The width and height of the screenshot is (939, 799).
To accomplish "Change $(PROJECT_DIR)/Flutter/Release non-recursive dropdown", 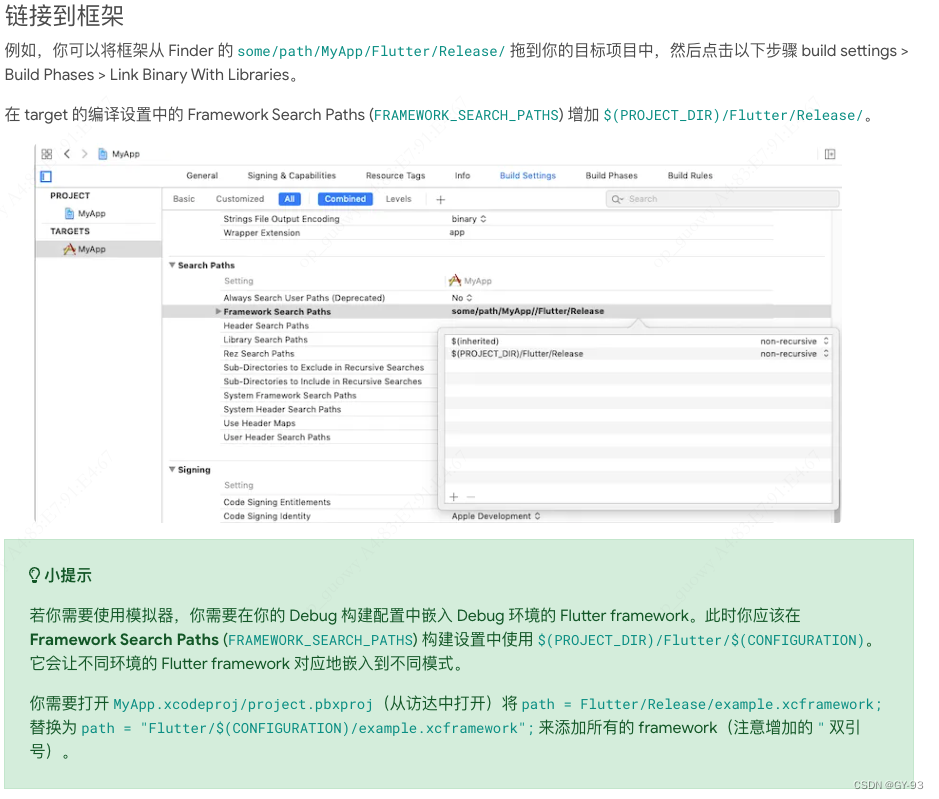I will (794, 354).
